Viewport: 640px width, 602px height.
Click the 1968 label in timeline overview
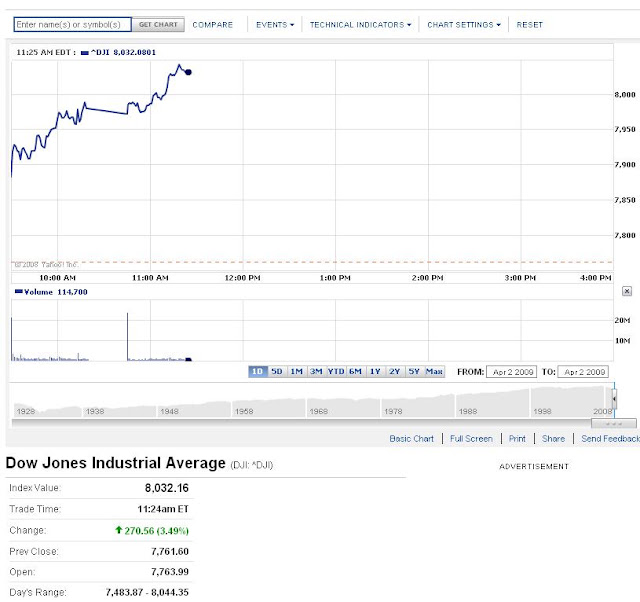(318, 411)
